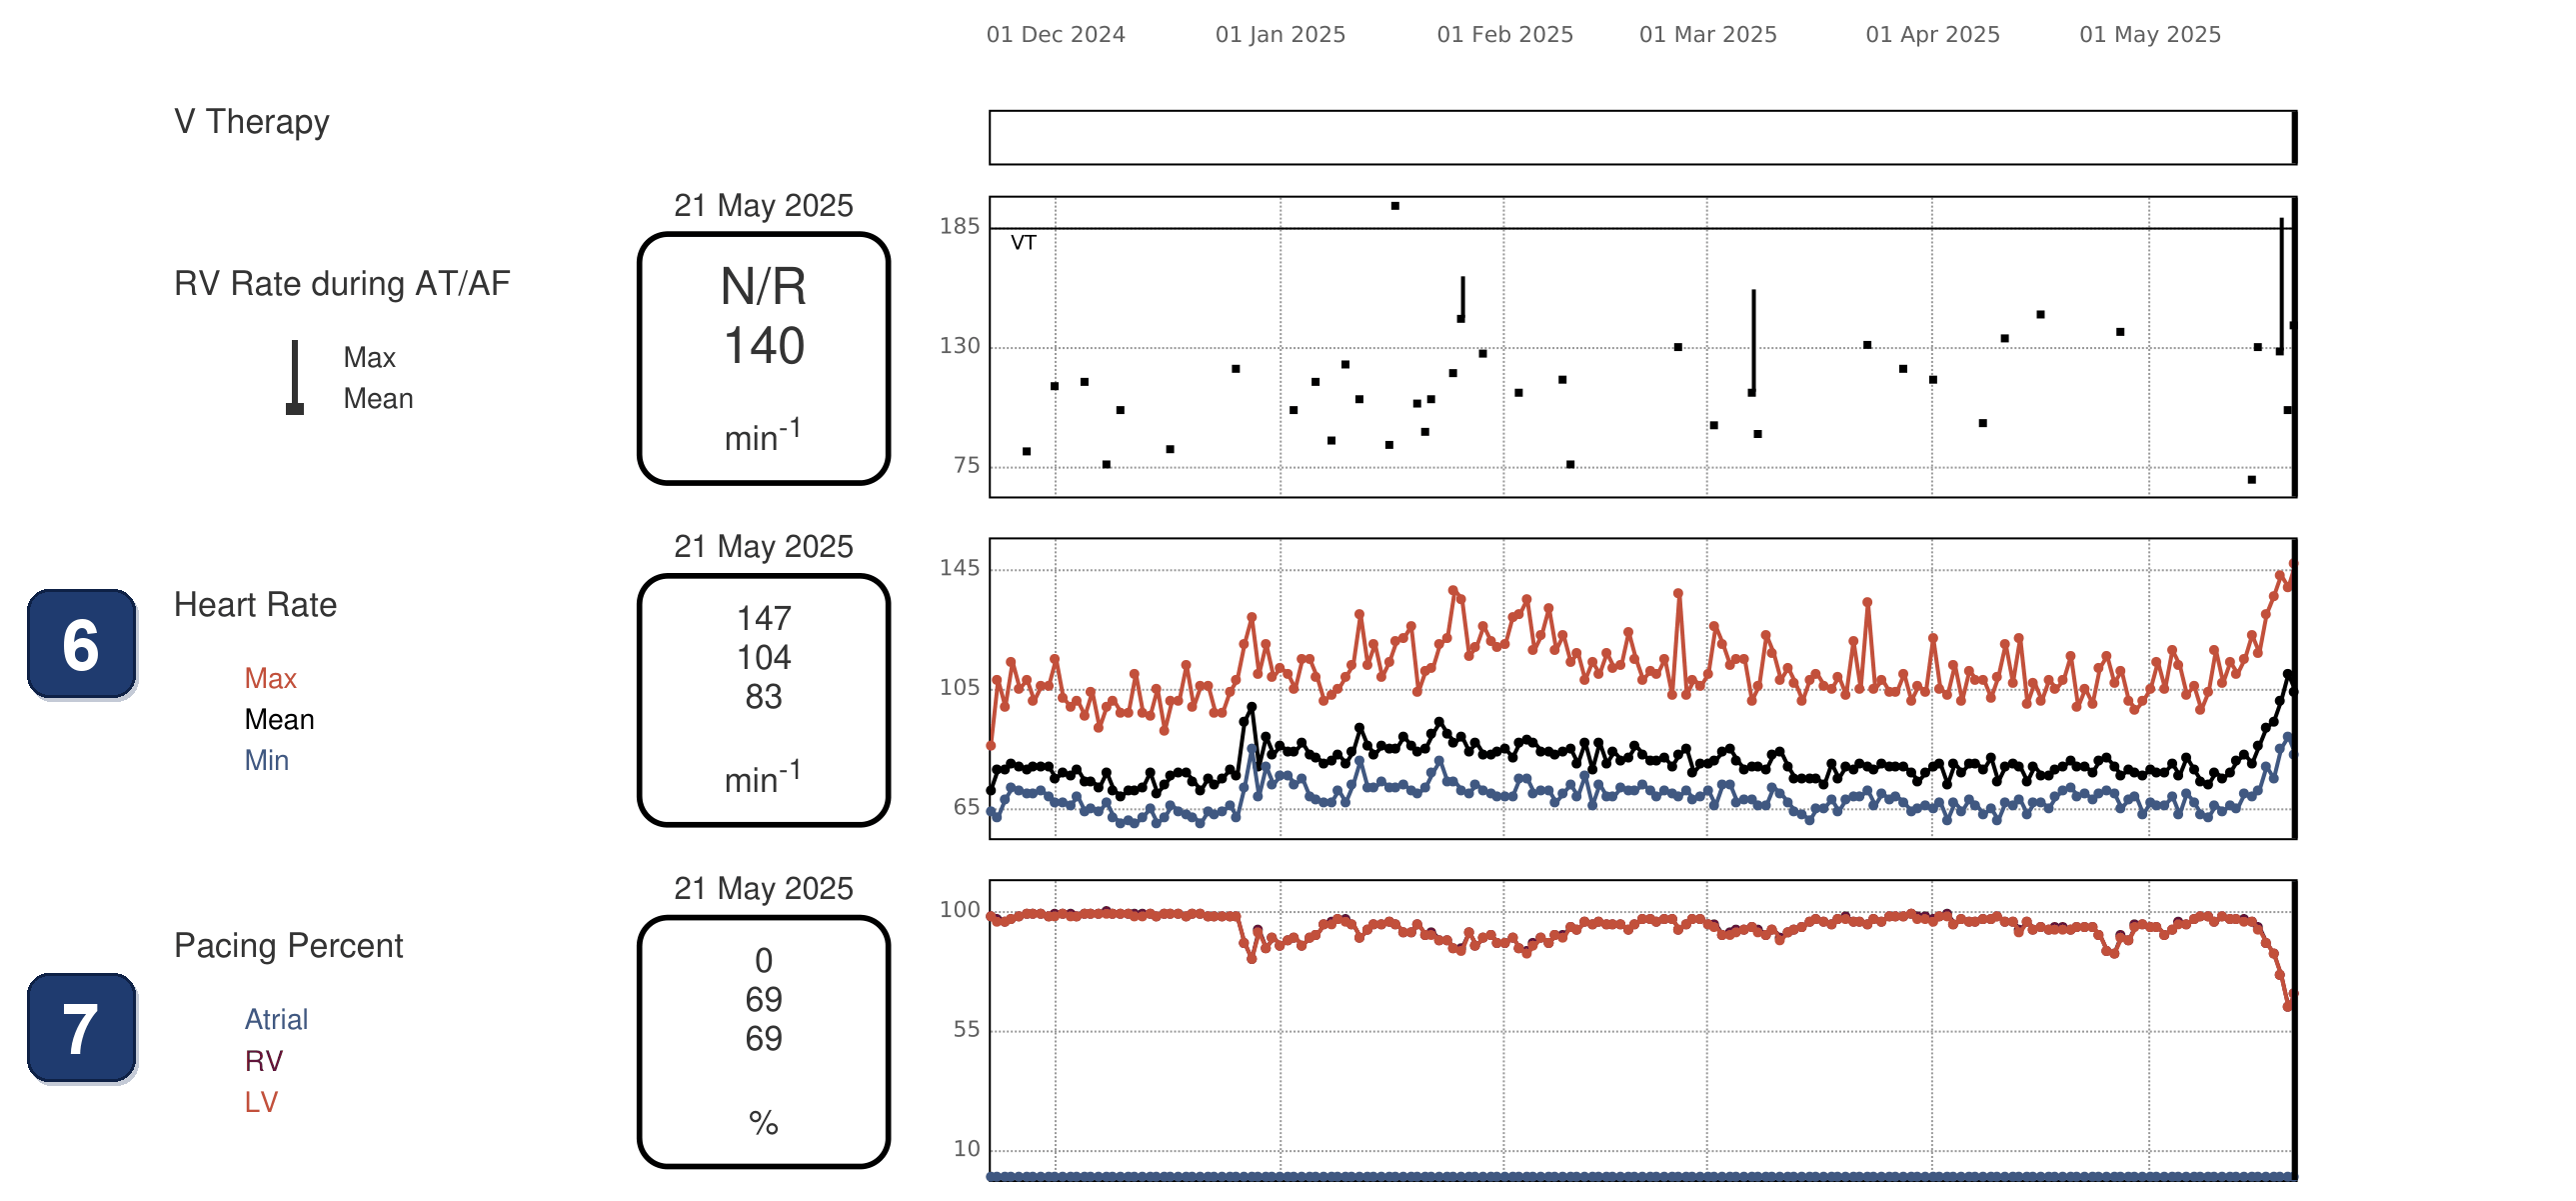Click the 65 axis value on heart rate chart
Screen dimensions: 2576x1201
pyautogui.click(x=966, y=807)
